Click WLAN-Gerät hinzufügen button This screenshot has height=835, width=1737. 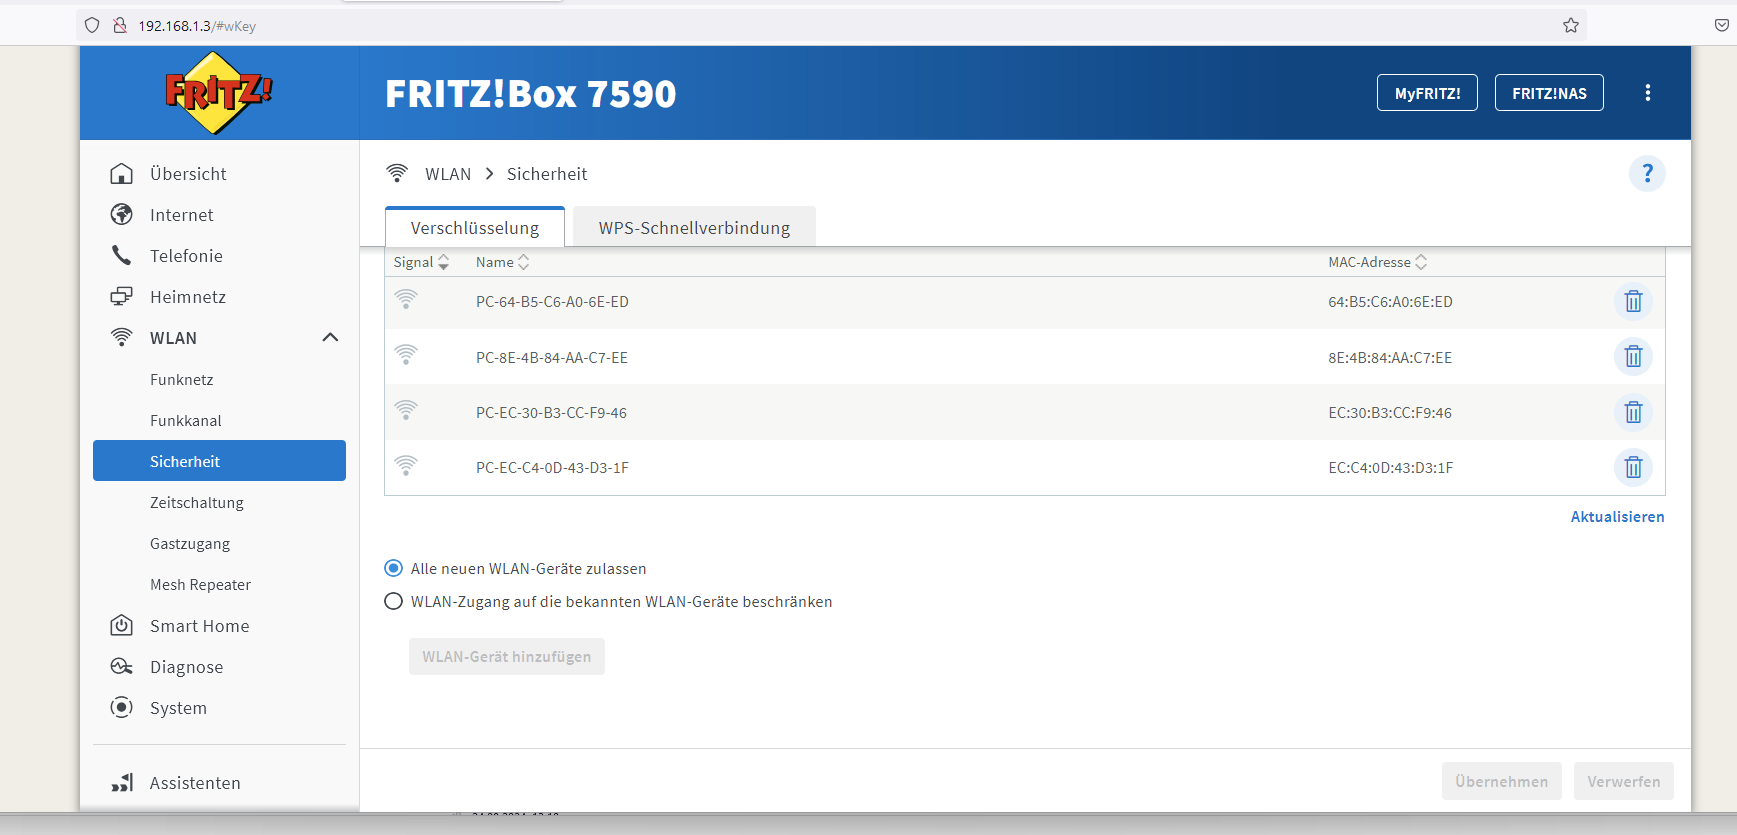click(506, 656)
